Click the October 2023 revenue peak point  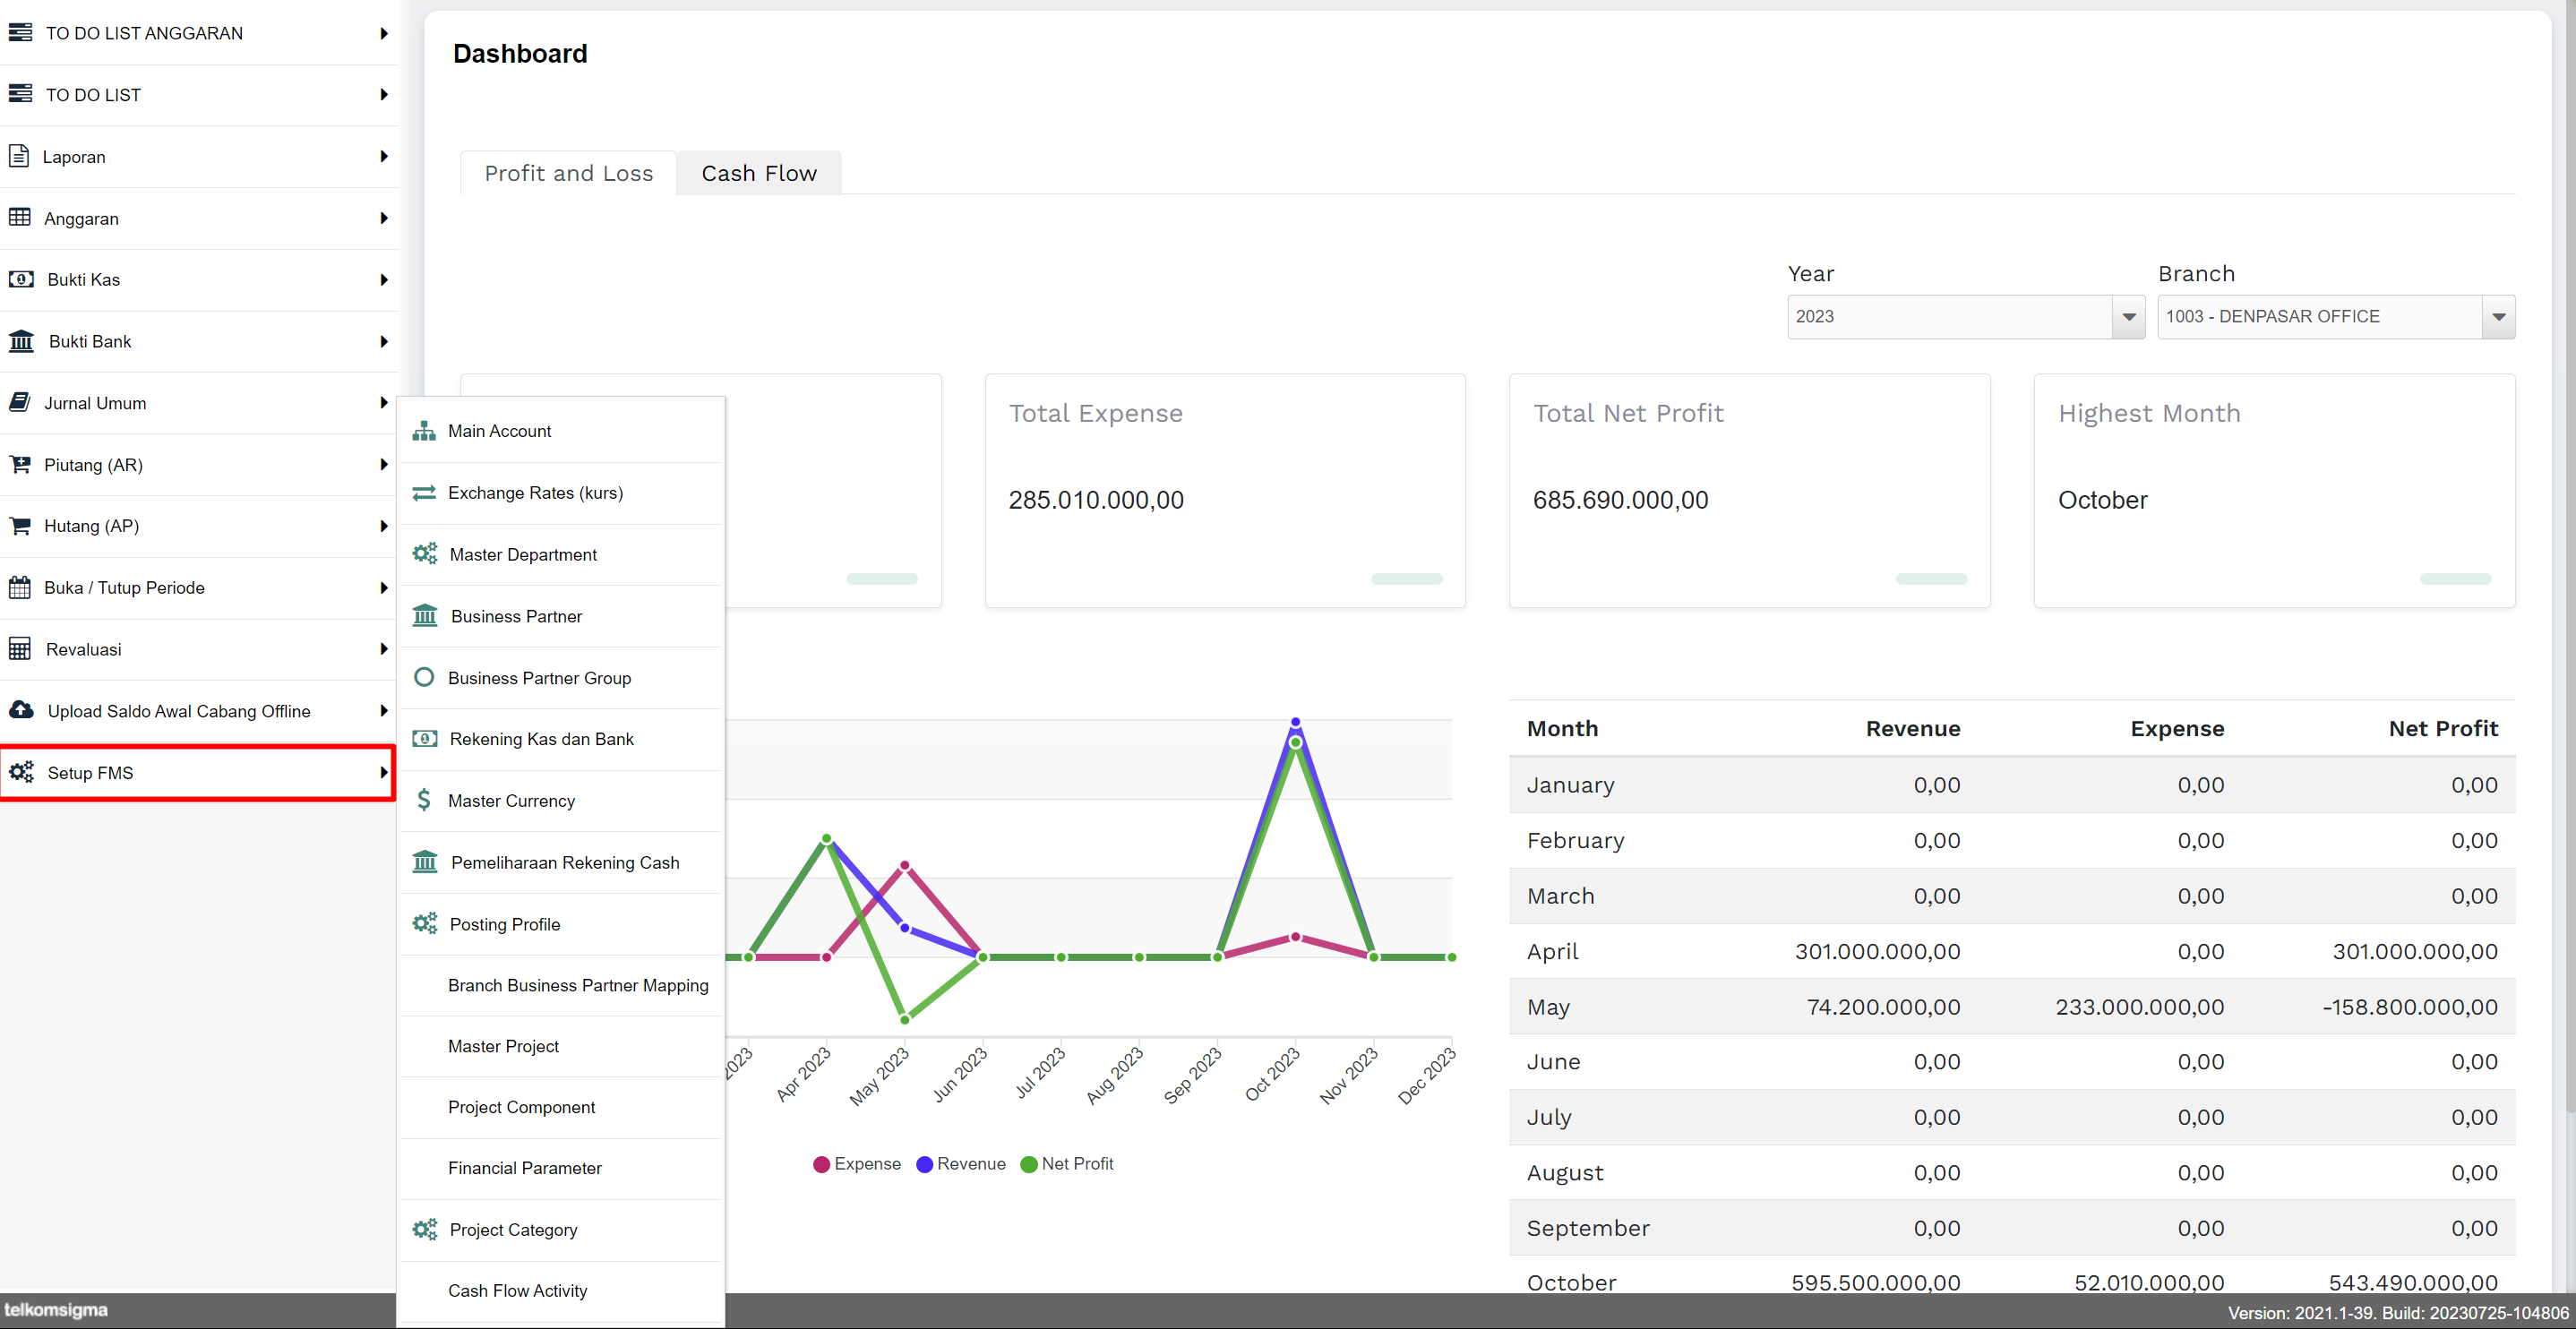(x=1295, y=722)
